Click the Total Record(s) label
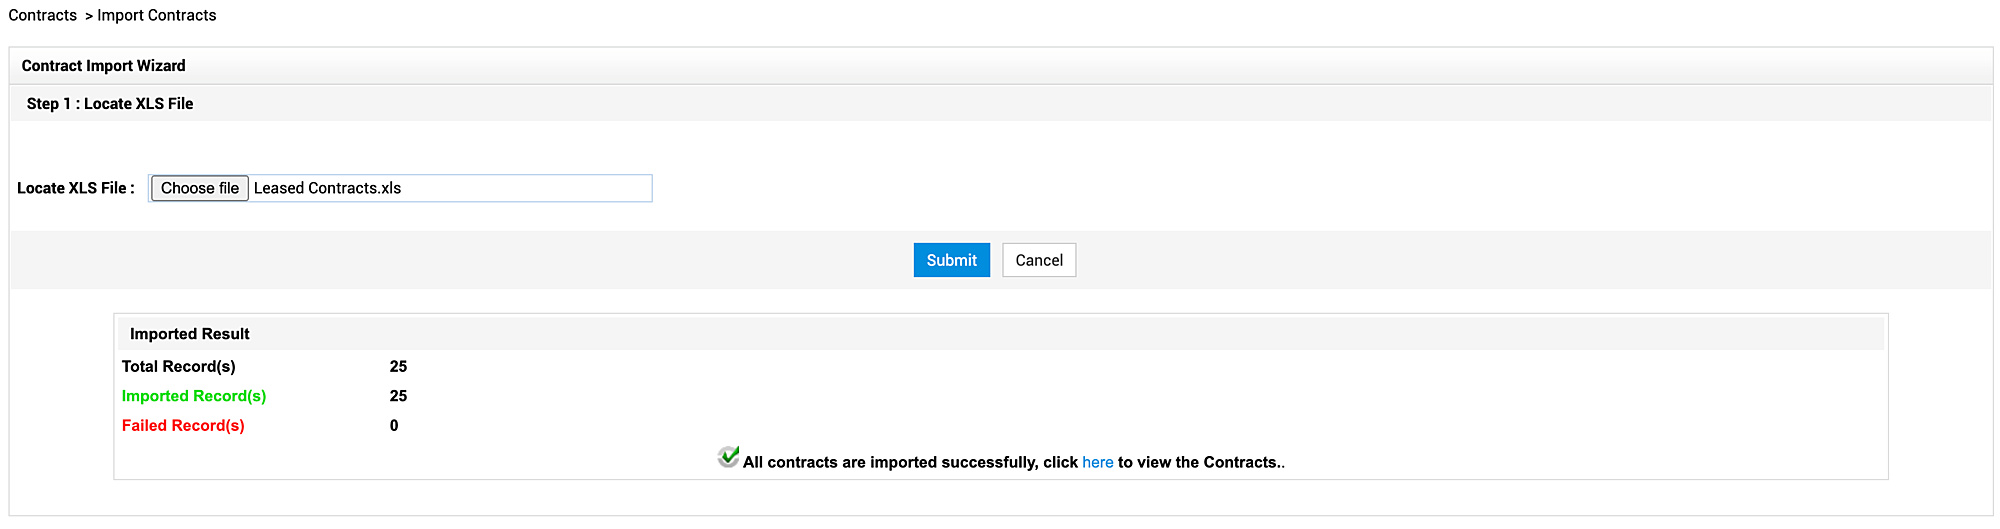 179,366
